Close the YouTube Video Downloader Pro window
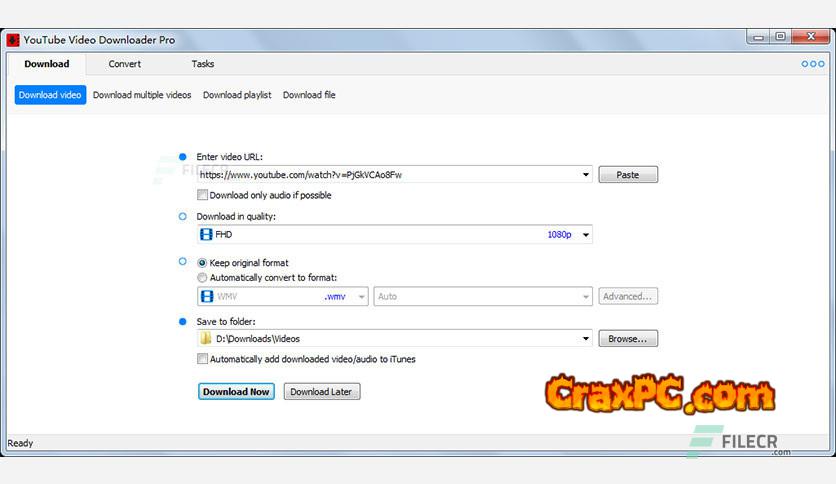Viewport: 836px width, 484px height. [810, 37]
